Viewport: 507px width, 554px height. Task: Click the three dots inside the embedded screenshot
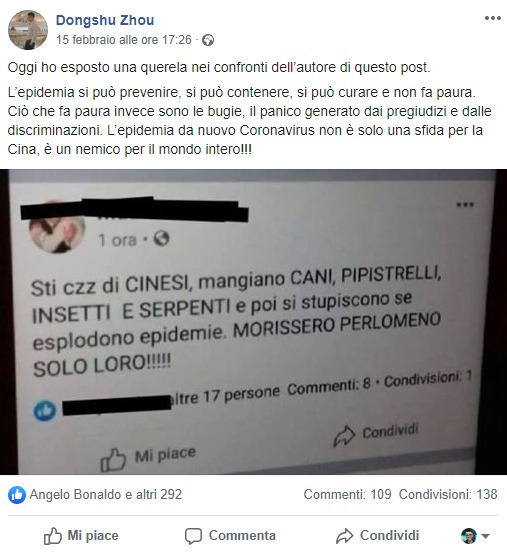click(465, 205)
